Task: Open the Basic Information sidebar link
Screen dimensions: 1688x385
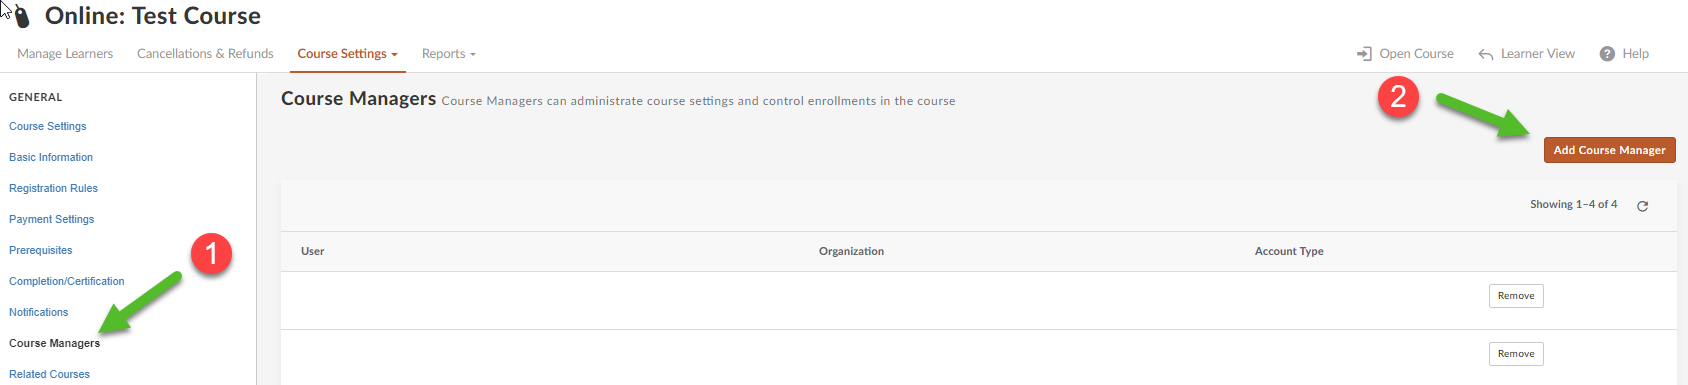Action: (51, 157)
